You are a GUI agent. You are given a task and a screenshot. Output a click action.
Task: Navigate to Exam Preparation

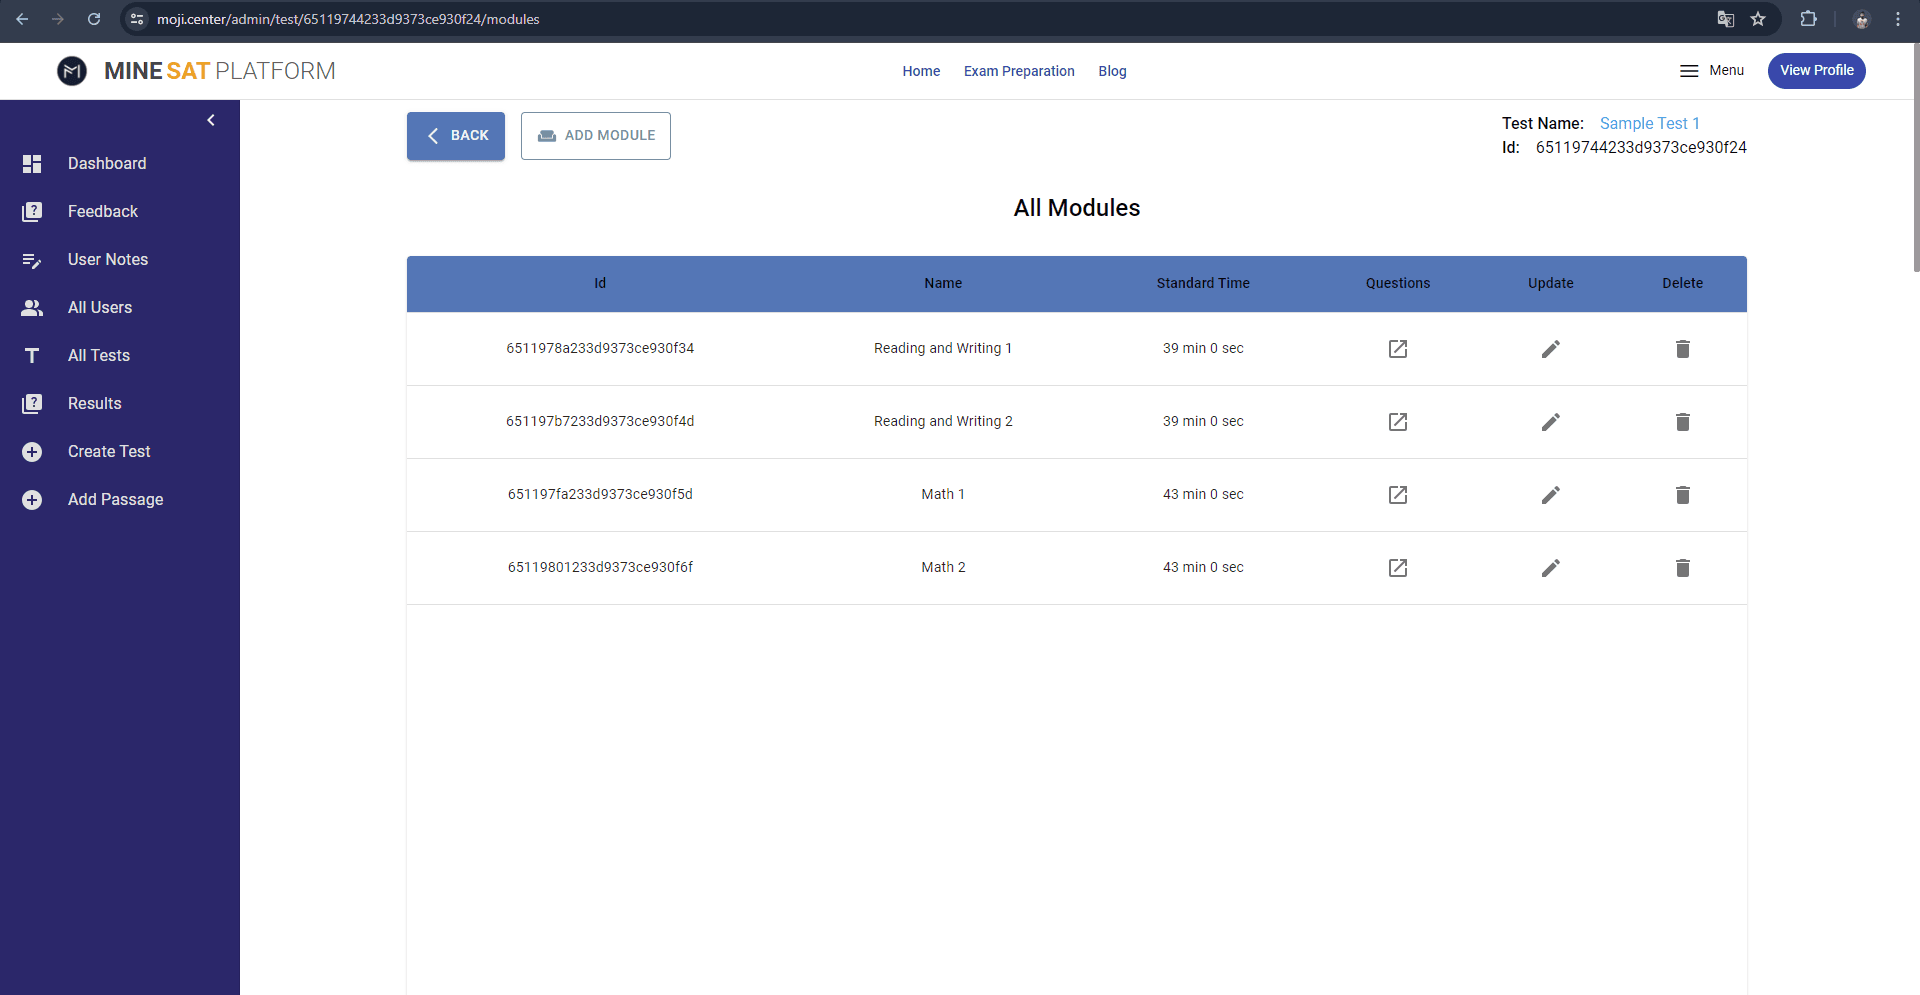pyautogui.click(x=1018, y=70)
